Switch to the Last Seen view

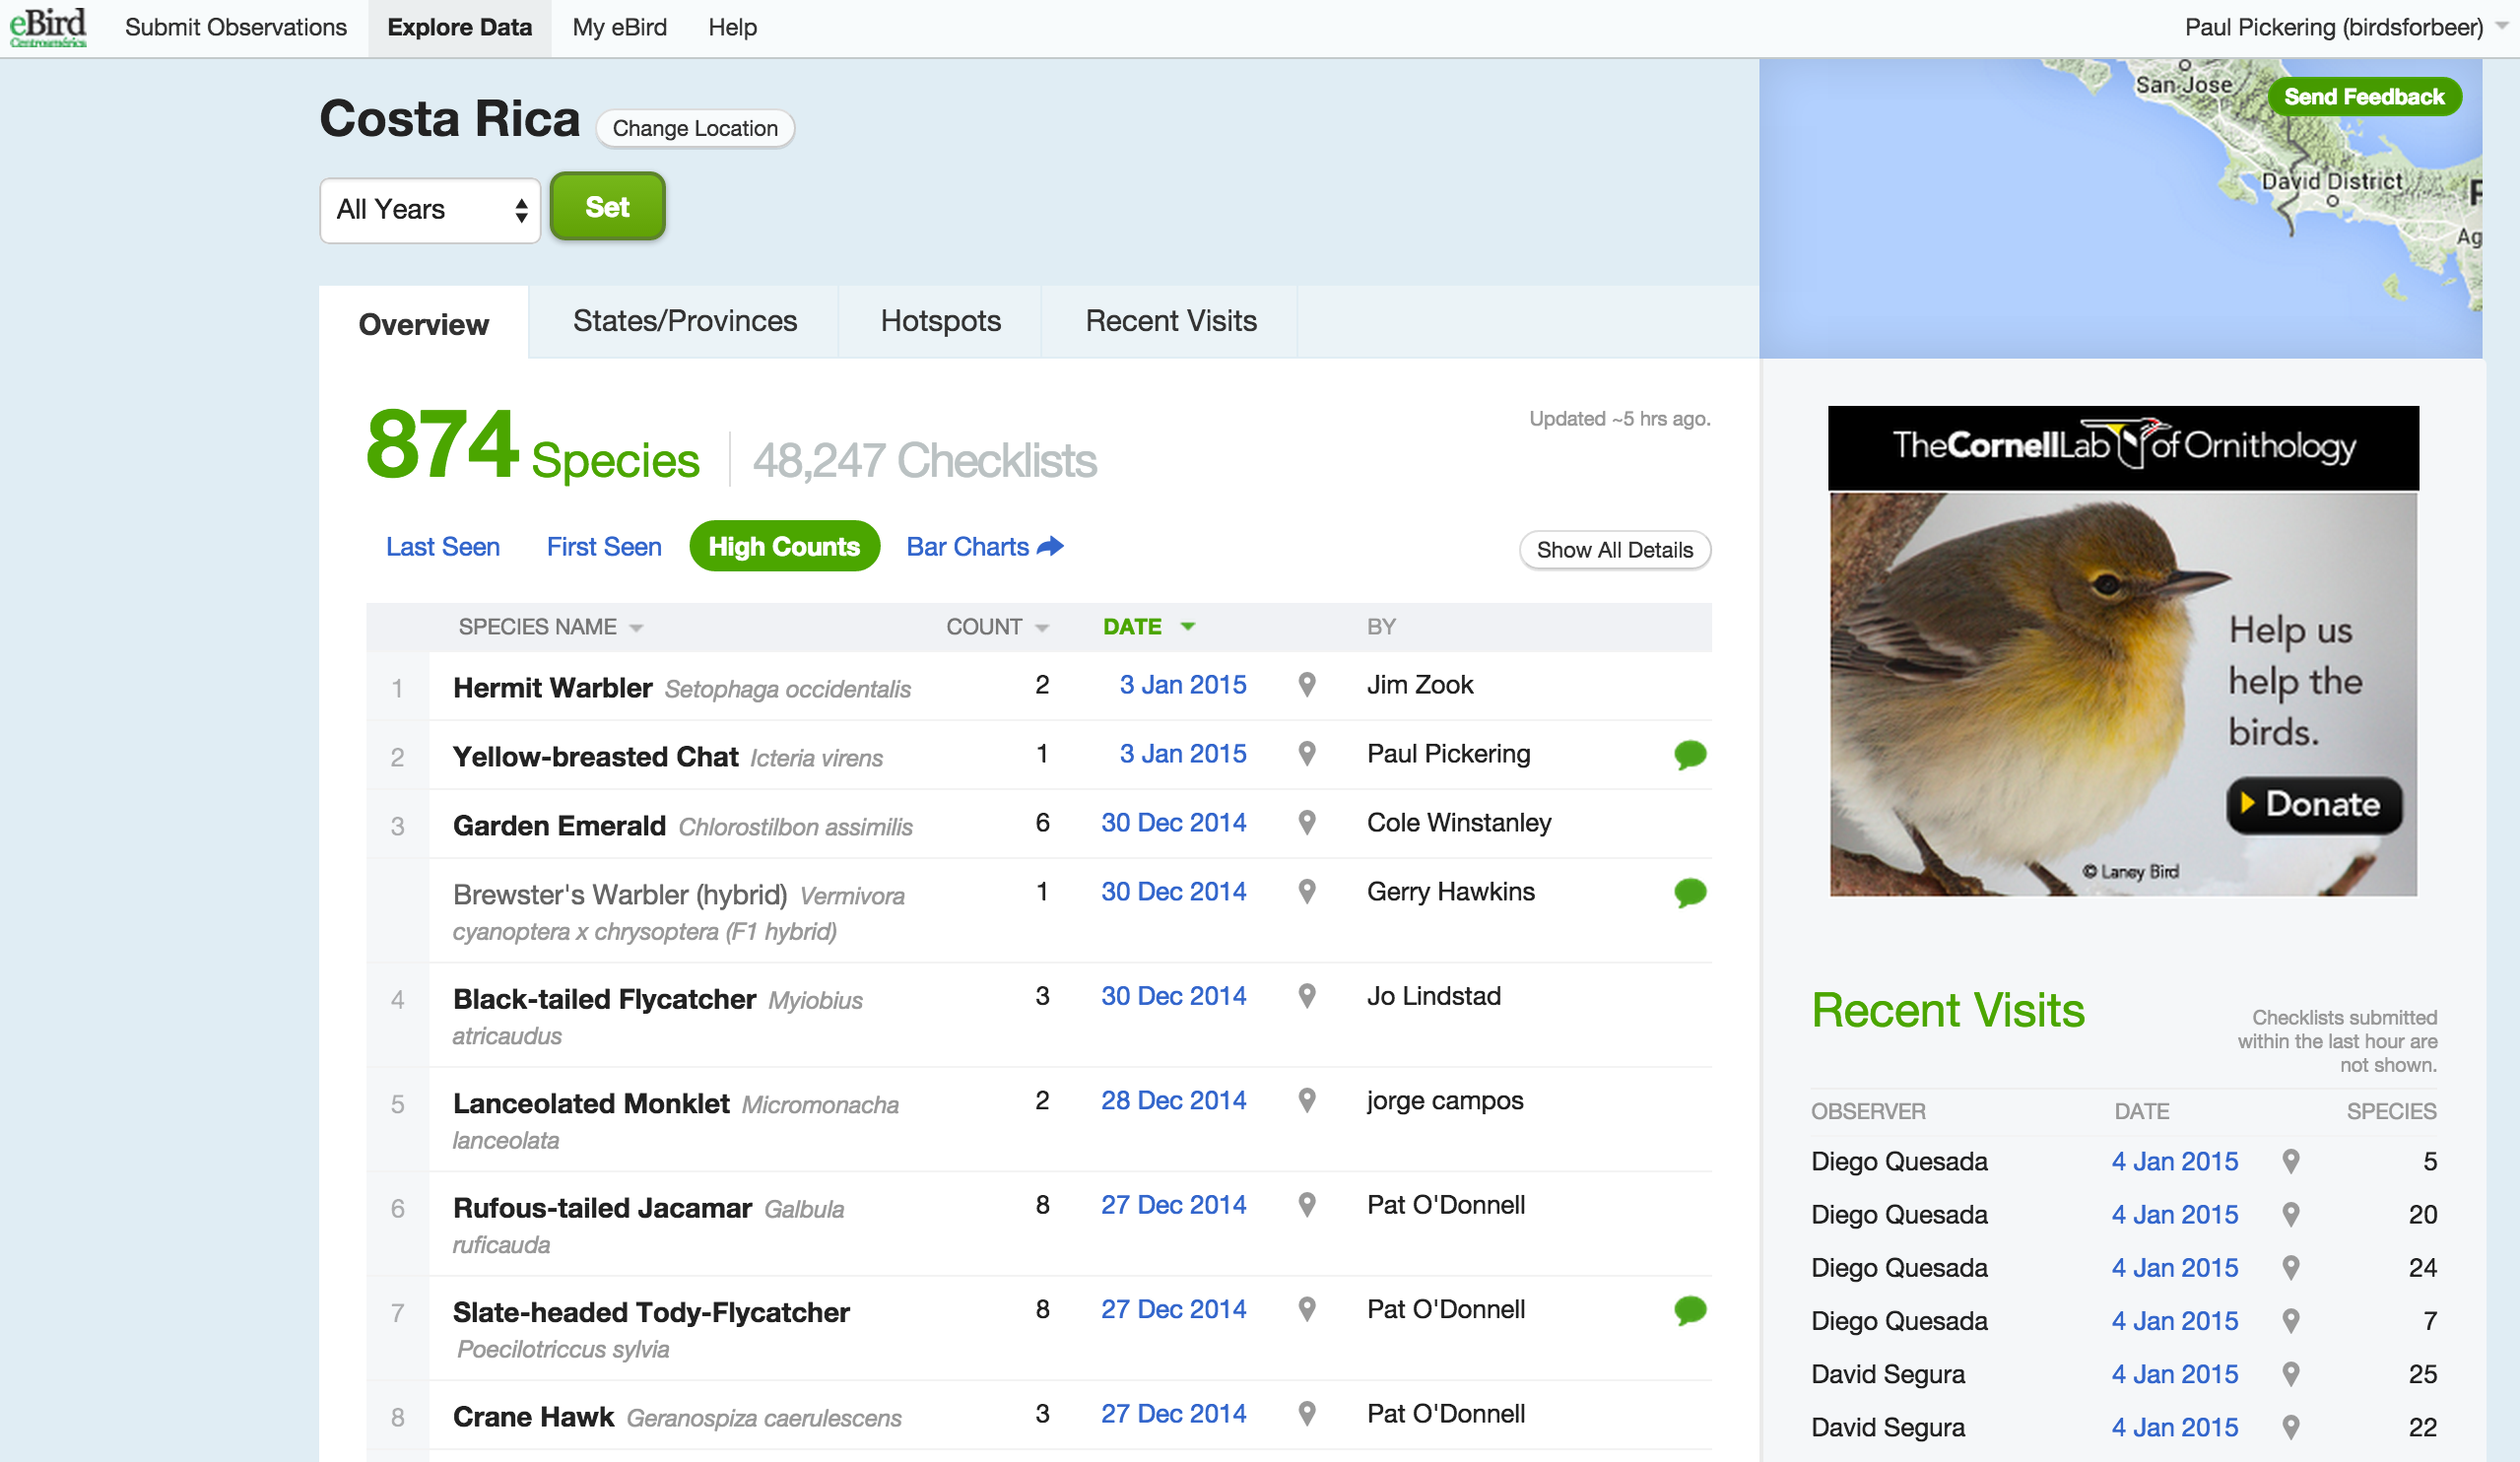tap(442, 547)
